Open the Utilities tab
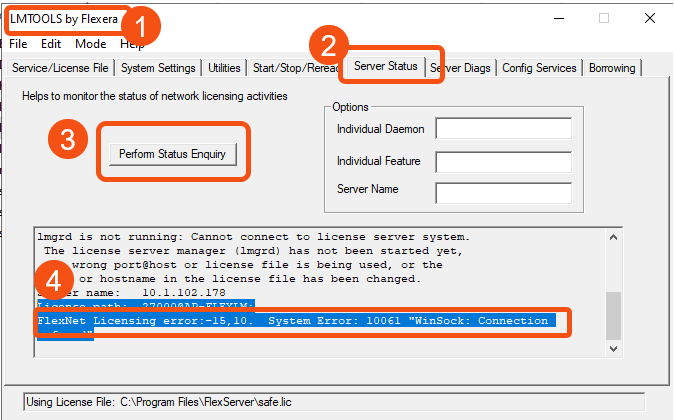 (224, 68)
